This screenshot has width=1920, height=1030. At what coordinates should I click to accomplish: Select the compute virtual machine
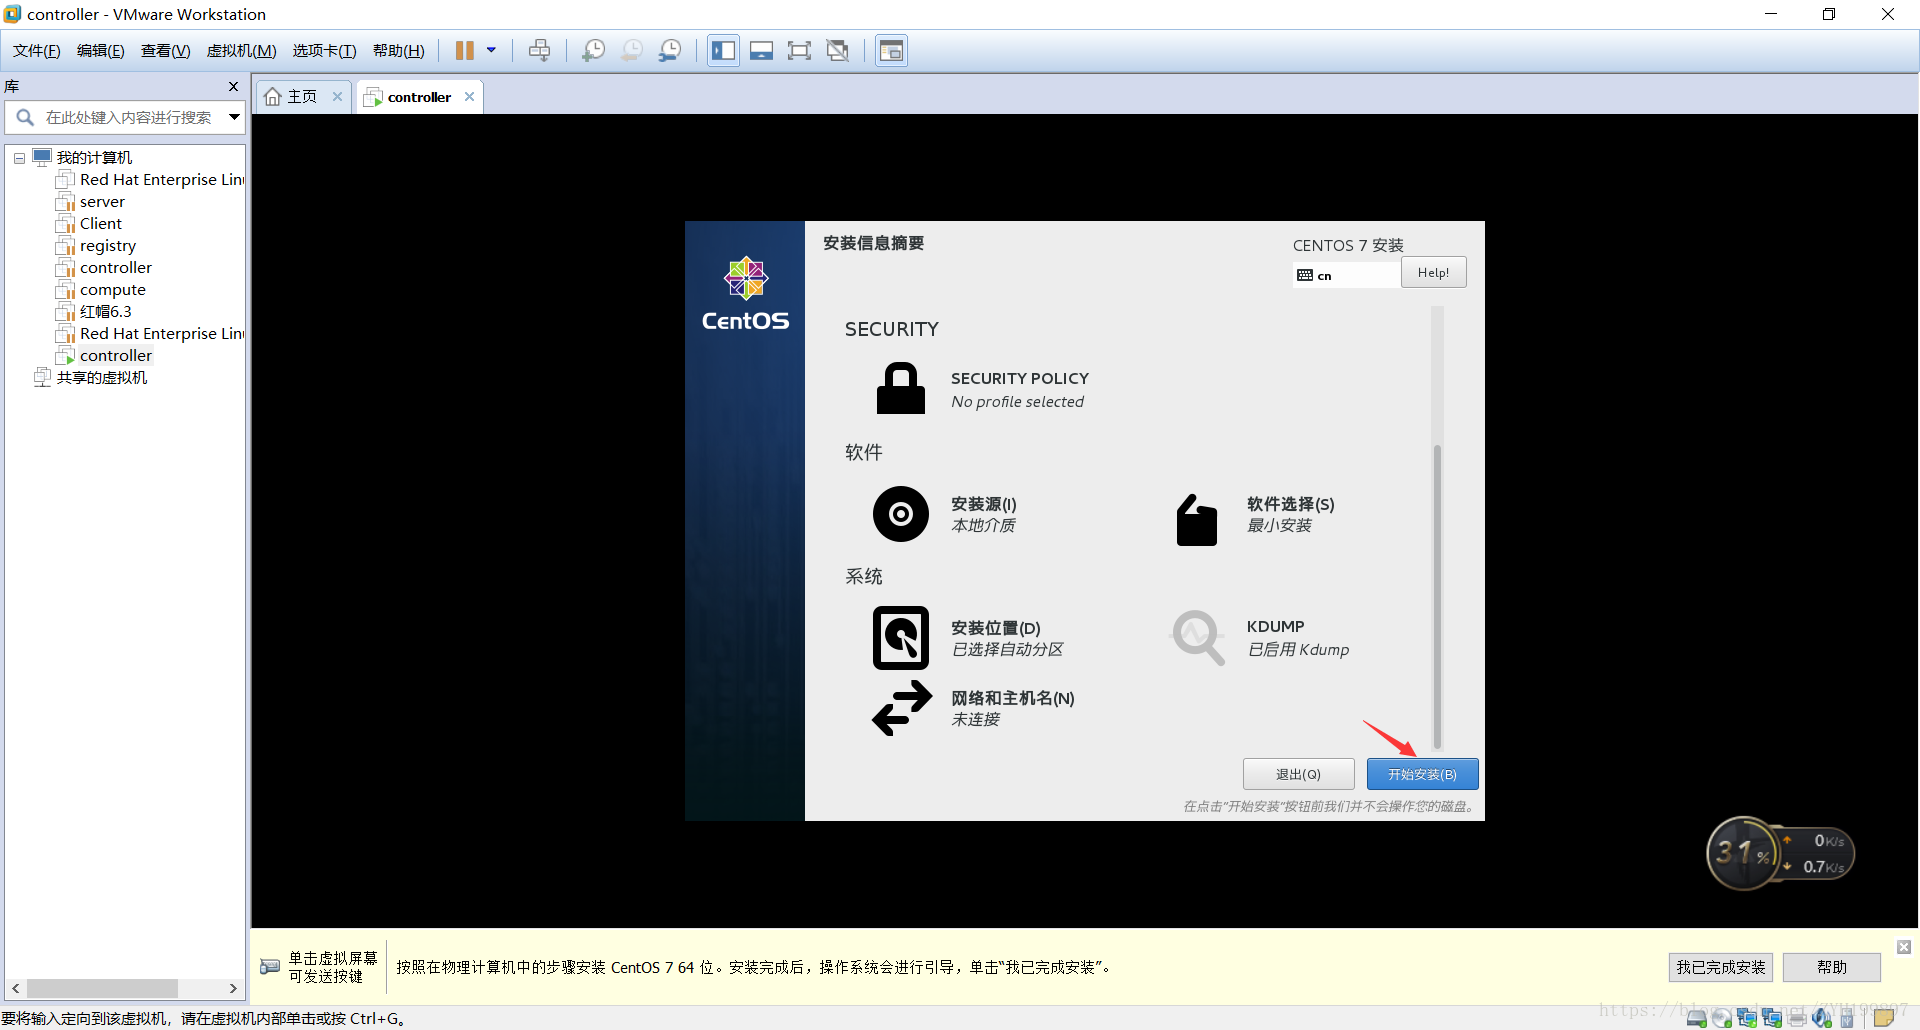click(x=113, y=290)
